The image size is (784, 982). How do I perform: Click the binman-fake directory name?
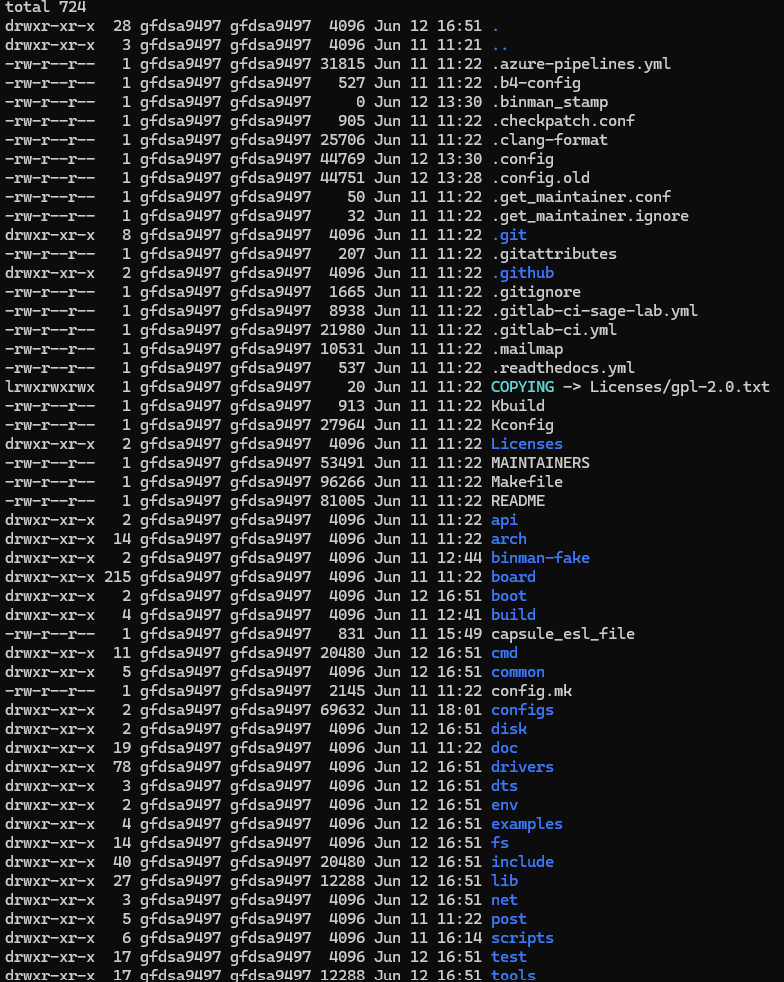pyautogui.click(x=540, y=557)
